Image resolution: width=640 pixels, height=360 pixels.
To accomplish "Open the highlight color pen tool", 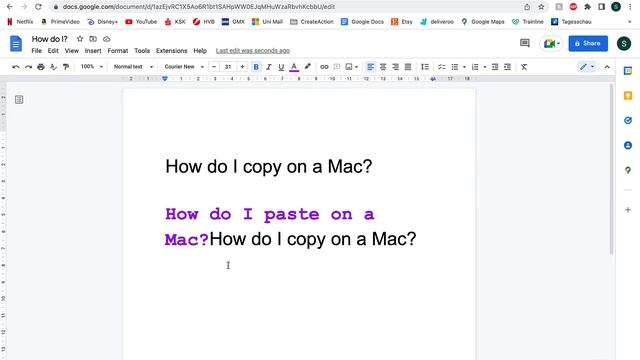I will [307, 67].
